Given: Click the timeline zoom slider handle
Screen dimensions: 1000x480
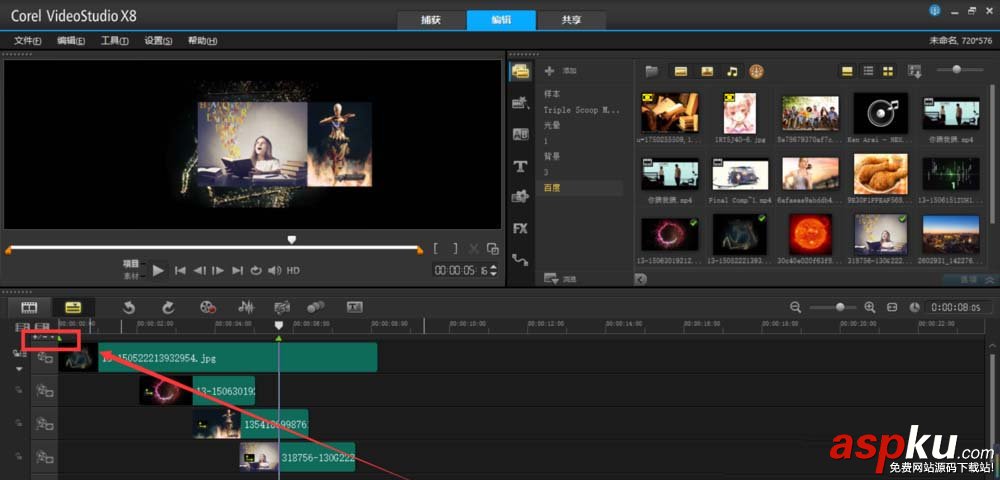Looking at the screenshot, I should (x=840, y=307).
